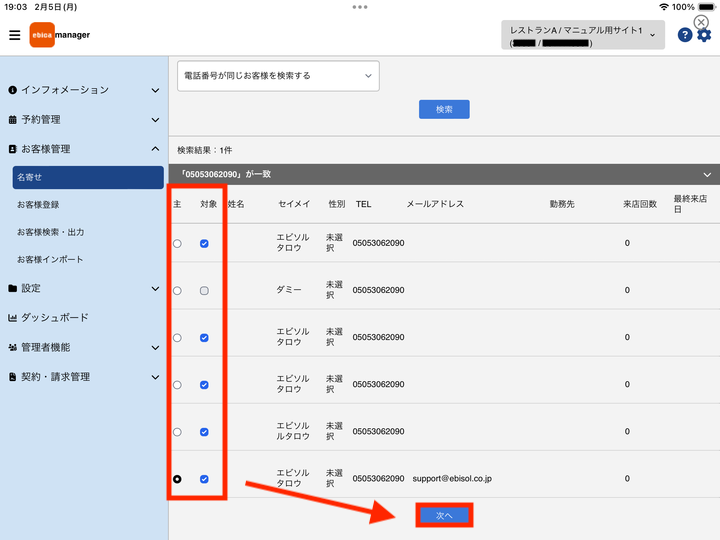This screenshot has height=540, width=720.
Task: Expand the インフォメーション menu chevron
Action: coord(156,90)
